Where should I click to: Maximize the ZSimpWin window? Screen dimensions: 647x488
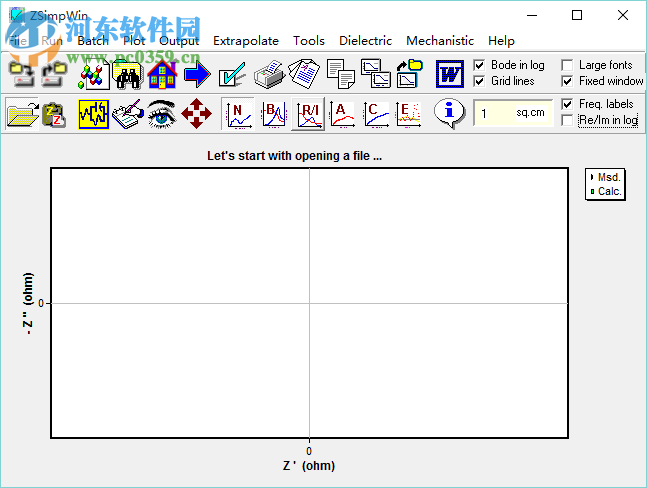(x=577, y=15)
